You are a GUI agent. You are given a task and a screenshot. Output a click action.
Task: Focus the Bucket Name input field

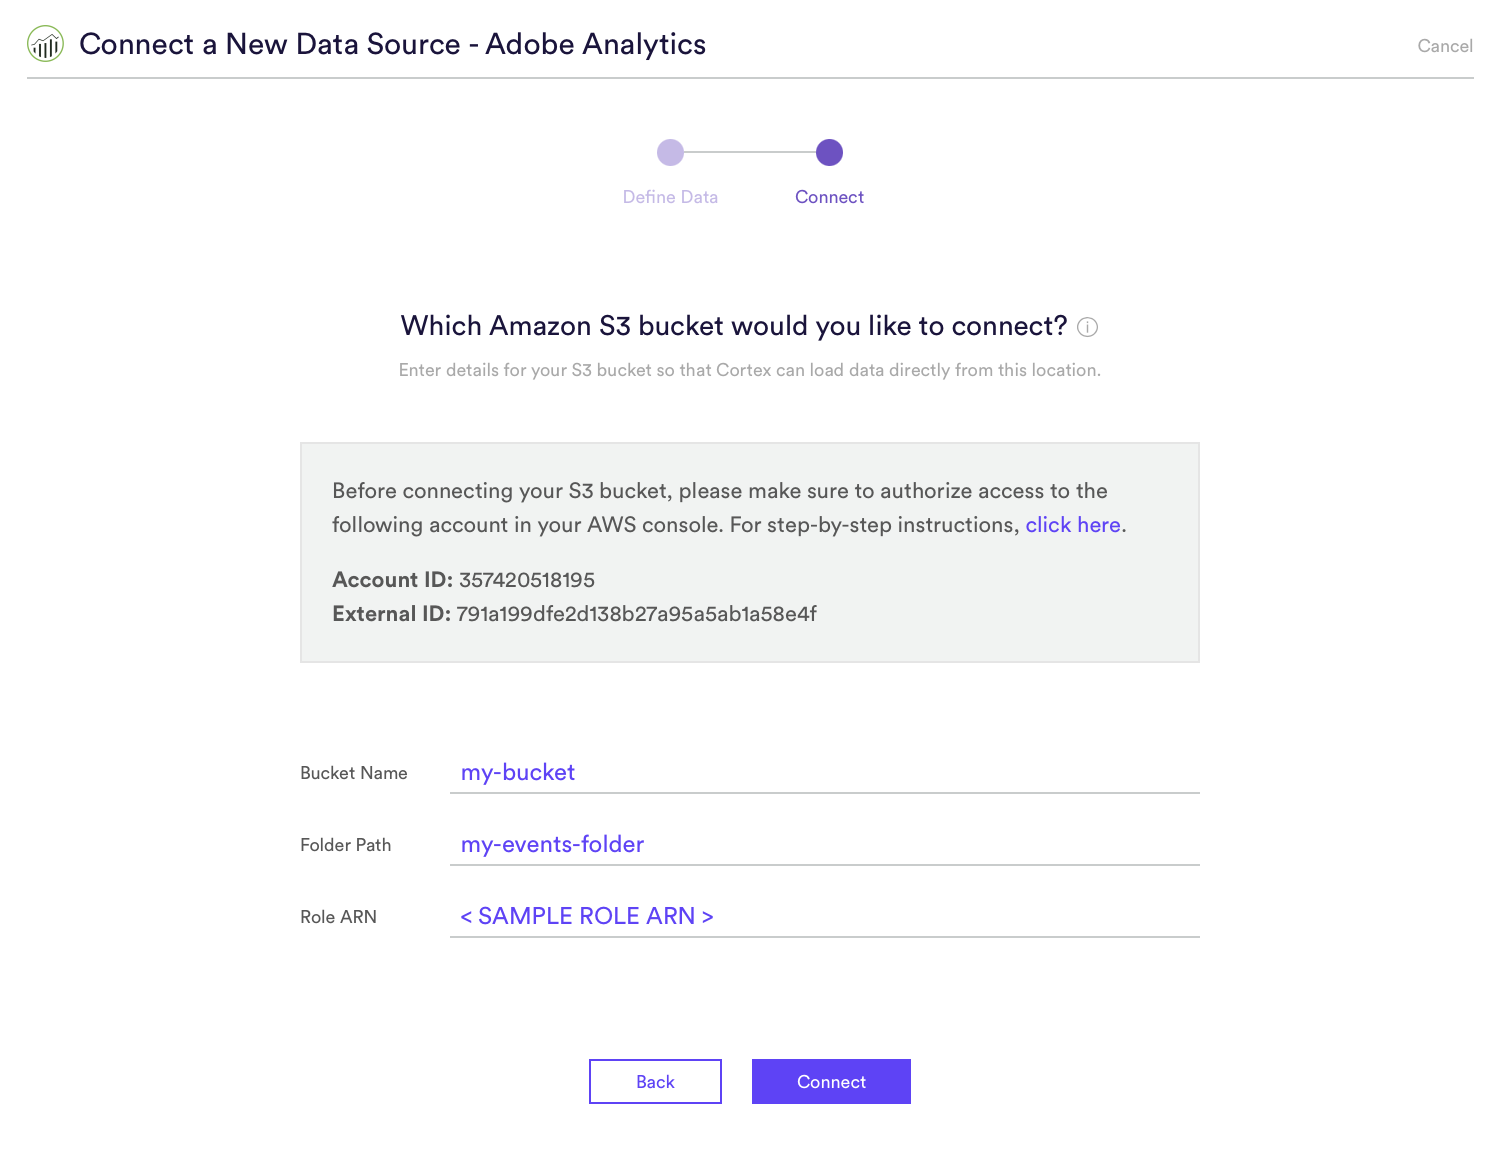coord(825,772)
